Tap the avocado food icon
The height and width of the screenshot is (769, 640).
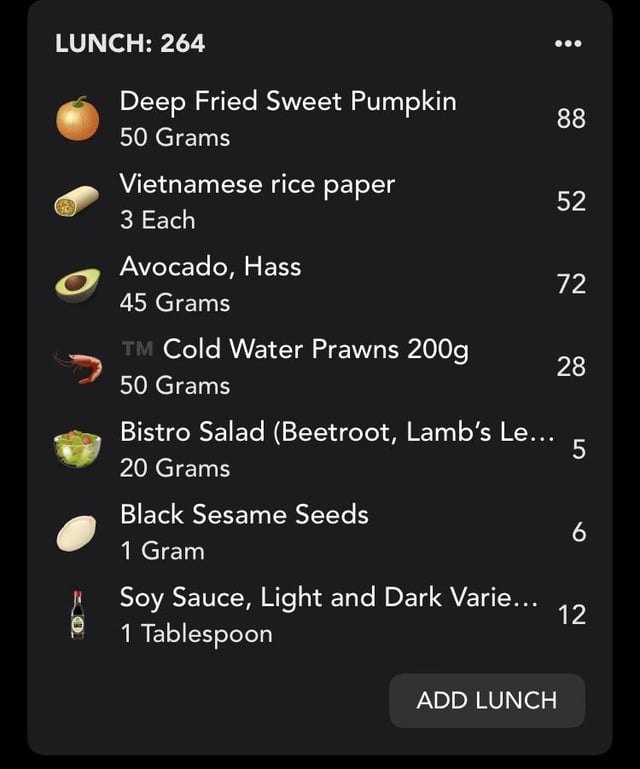pyautogui.click(x=77, y=284)
